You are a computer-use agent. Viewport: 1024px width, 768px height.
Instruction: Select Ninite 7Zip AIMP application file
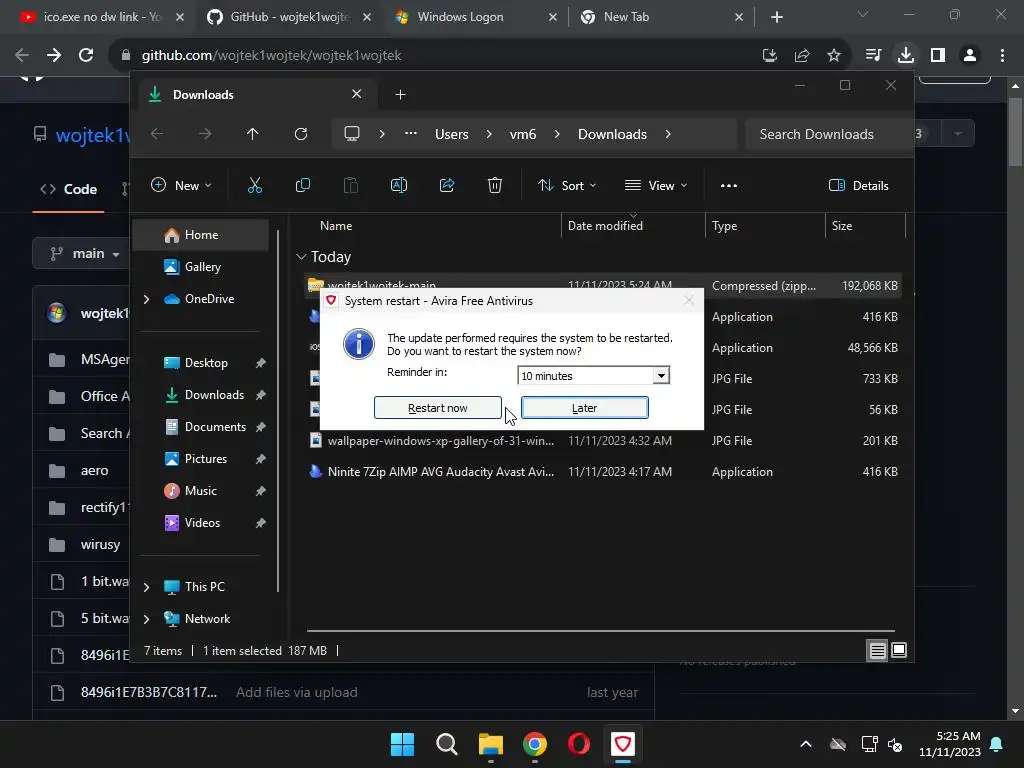coord(604,472)
